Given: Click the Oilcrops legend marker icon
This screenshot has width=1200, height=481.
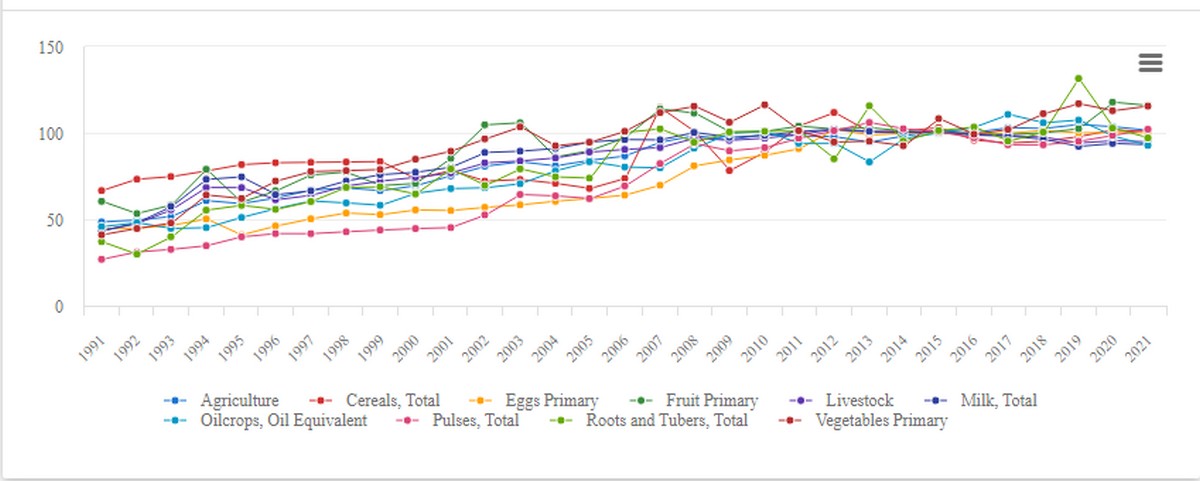Looking at the screenshot, I should click(174, 421).
